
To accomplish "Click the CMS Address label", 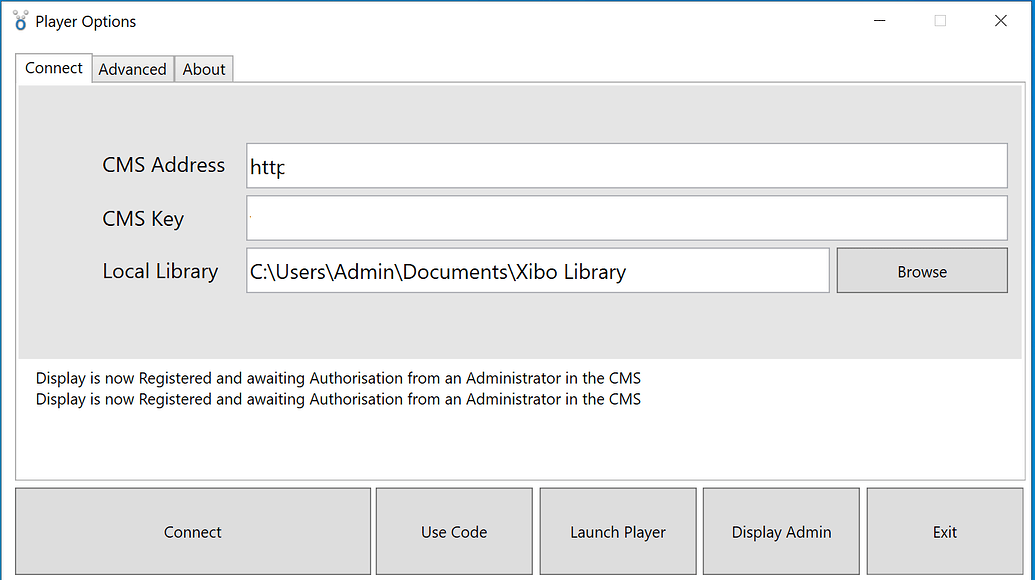I will tap(163, 165).
